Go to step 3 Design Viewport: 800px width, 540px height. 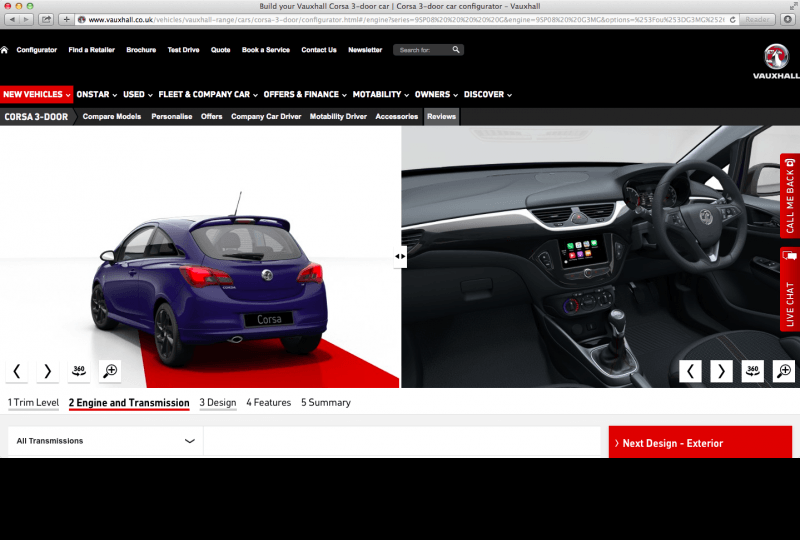click(x=218, y=403)
